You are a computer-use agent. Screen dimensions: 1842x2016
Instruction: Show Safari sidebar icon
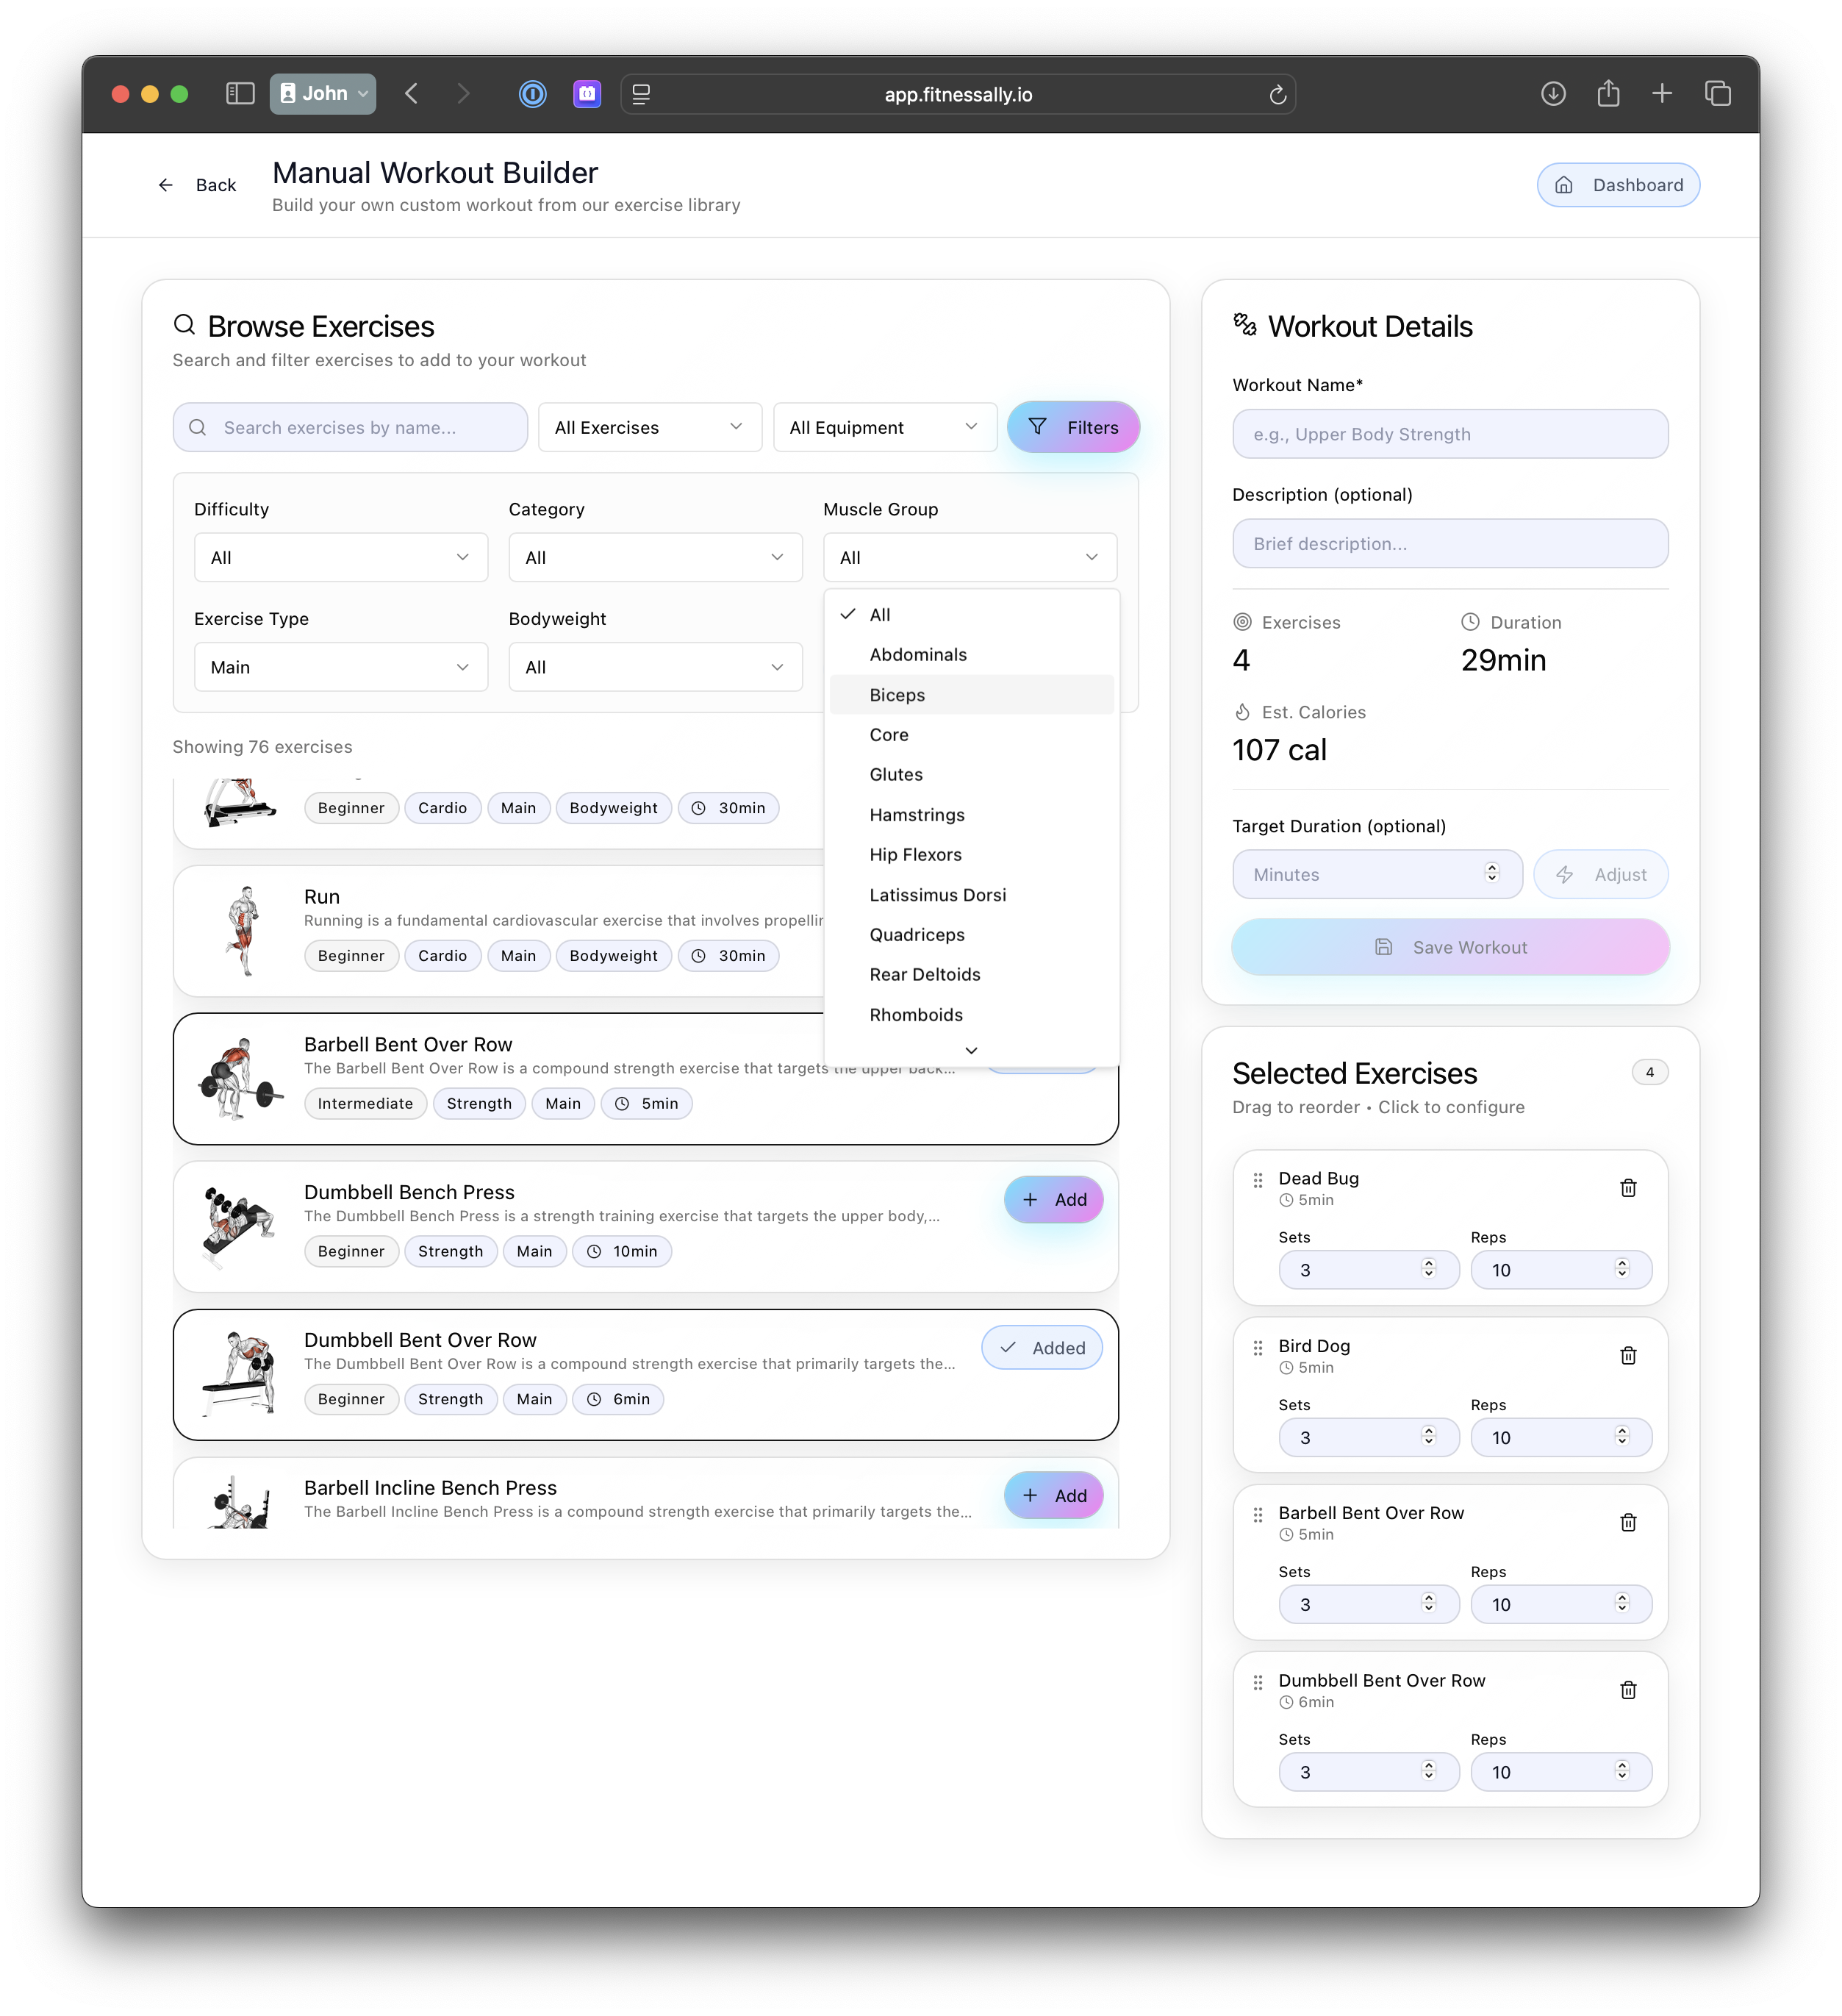240,94
